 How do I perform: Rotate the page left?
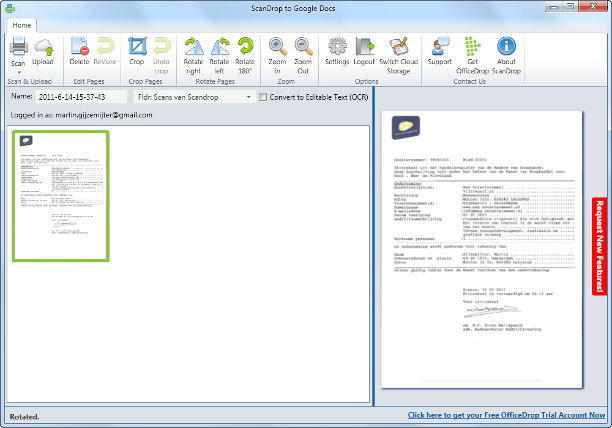click(219, 56)
